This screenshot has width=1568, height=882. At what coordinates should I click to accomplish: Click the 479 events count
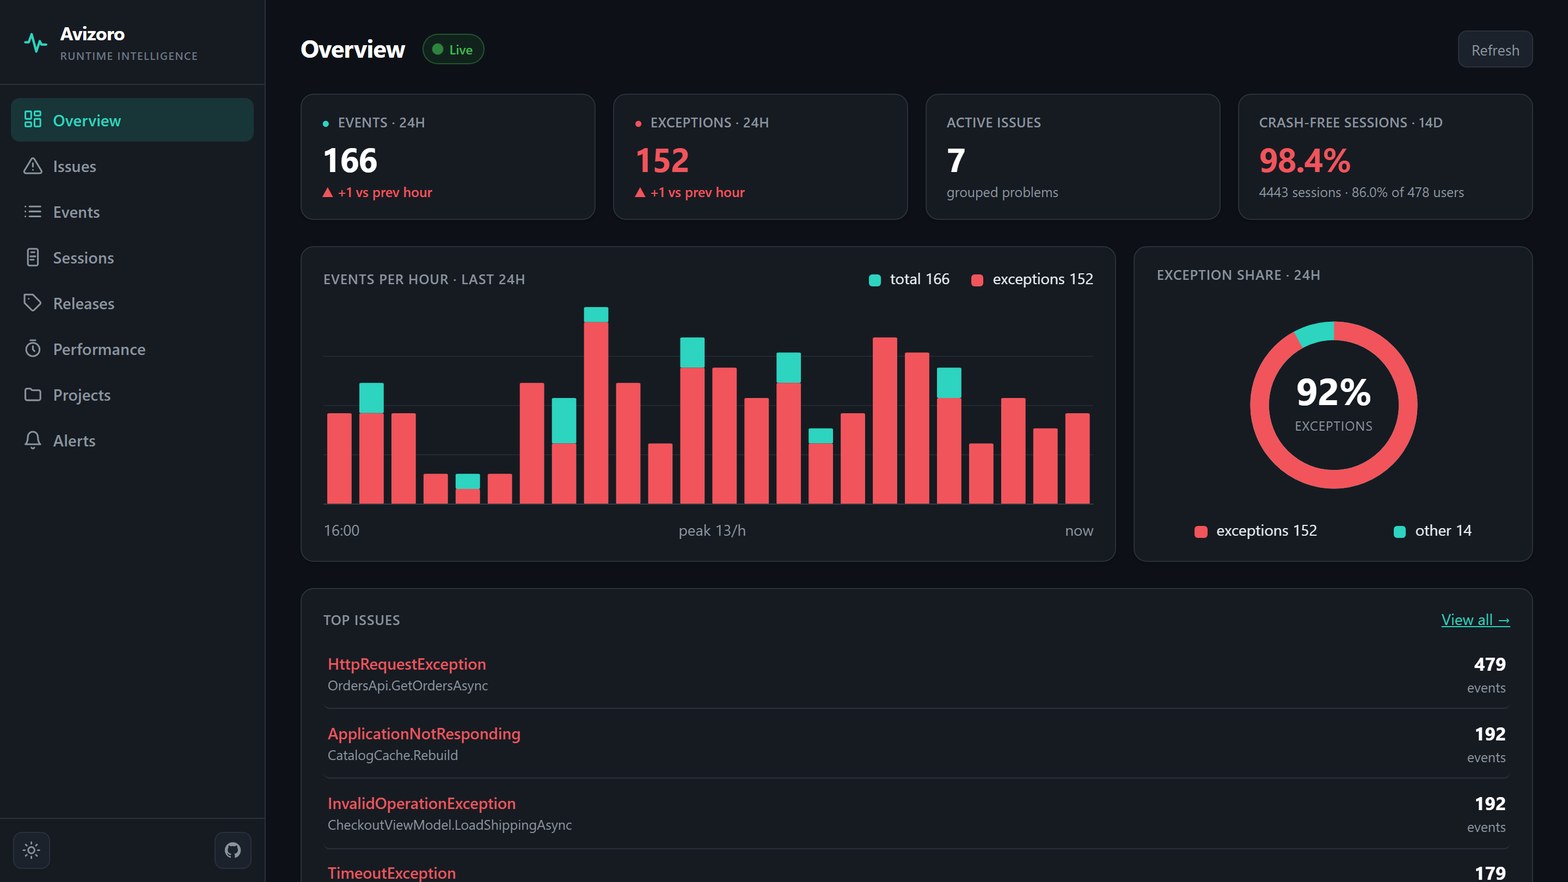click(1489, 664)
